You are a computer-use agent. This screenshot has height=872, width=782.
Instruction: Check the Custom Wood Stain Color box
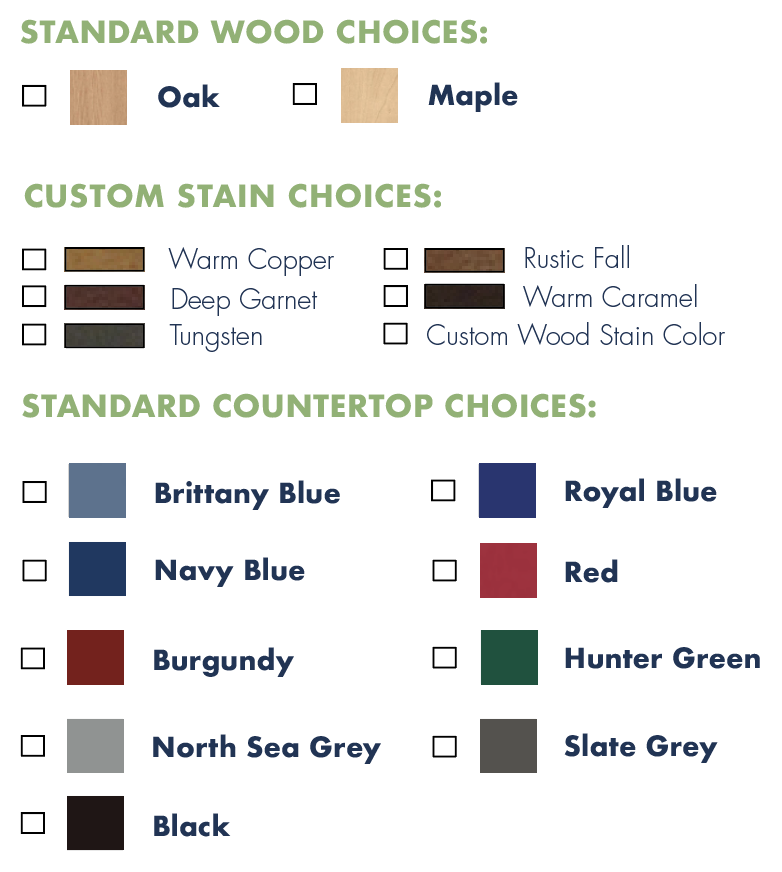pyautogui.click(x=395, y=334)
